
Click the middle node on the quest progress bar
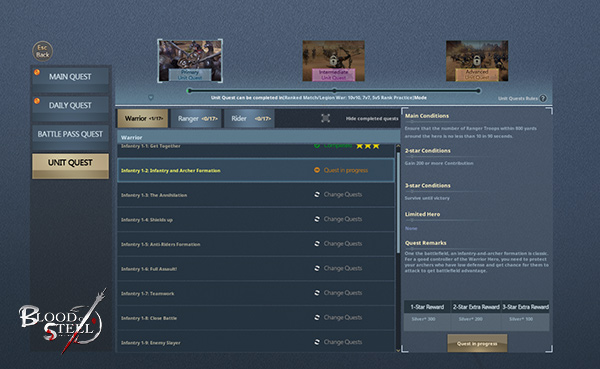334,91
